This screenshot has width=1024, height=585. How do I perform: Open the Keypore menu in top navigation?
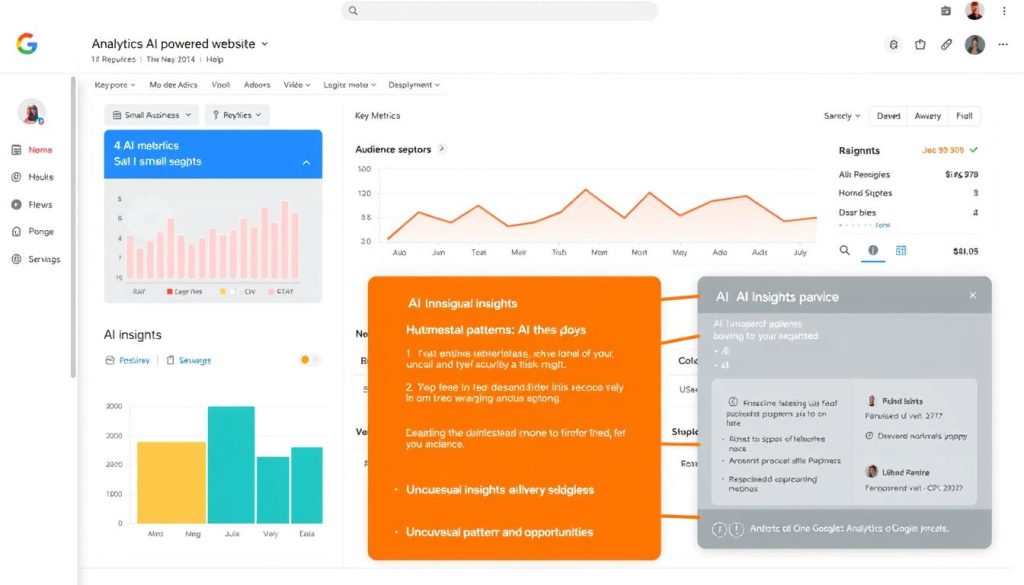[112, 84]
